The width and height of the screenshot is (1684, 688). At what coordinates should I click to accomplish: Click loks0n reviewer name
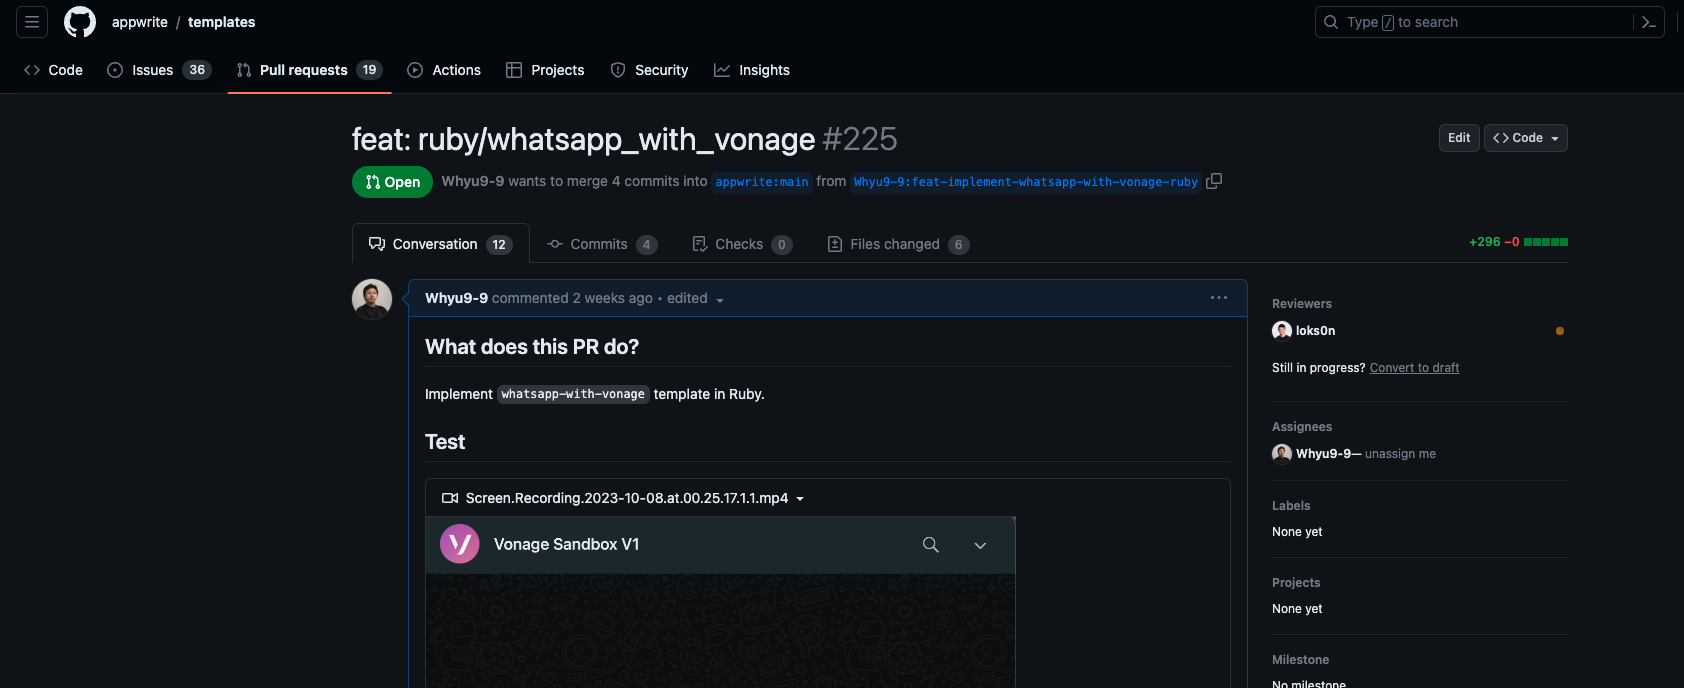click(1316, 331)
